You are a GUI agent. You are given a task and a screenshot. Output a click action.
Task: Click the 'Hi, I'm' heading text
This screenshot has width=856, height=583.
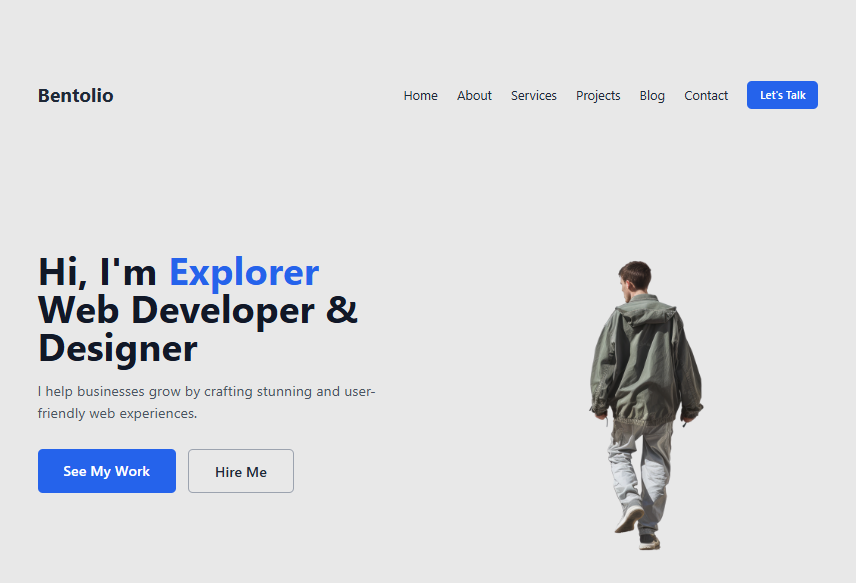[97, 272]
